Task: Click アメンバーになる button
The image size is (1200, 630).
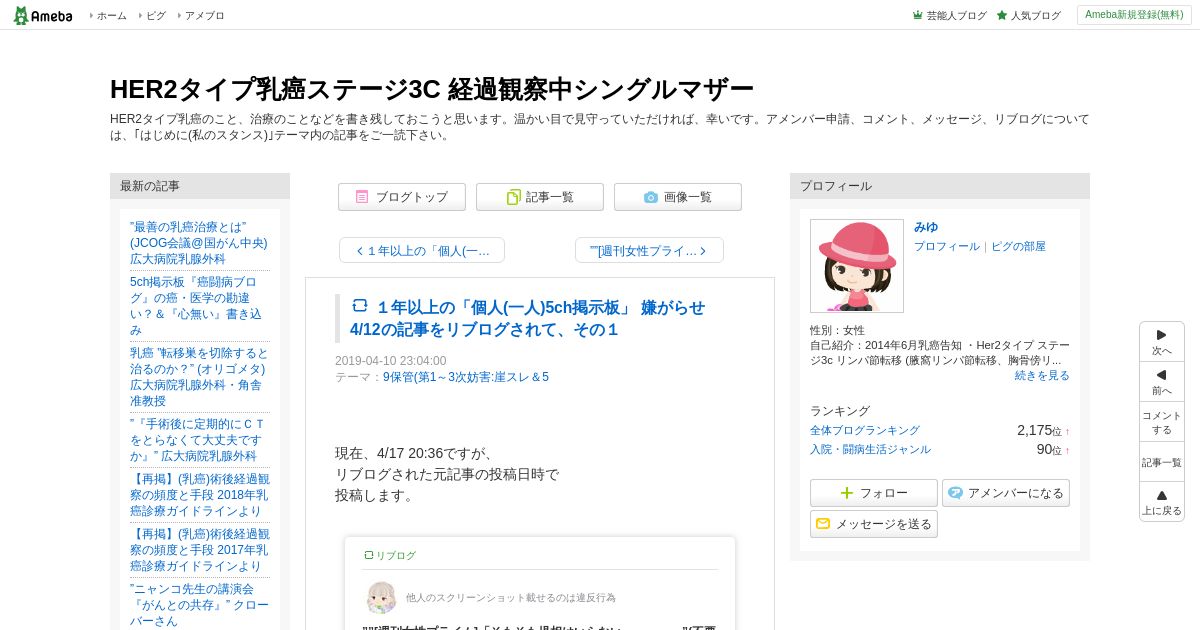Action: point(1006,493)
